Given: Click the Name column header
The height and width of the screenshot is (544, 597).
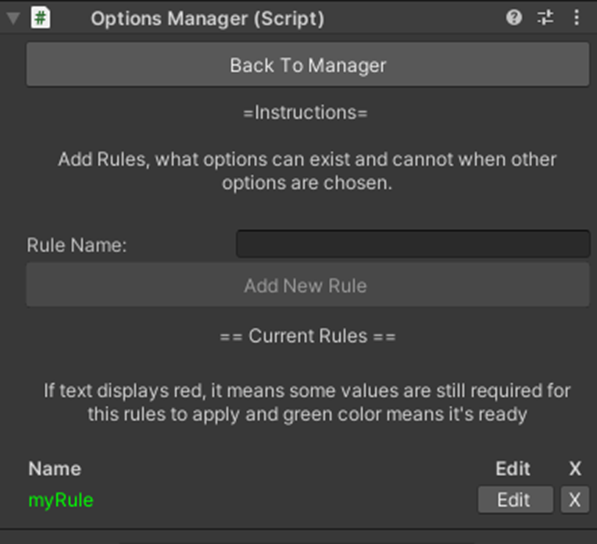Looking at the screenshot, I should pos(55,469).
